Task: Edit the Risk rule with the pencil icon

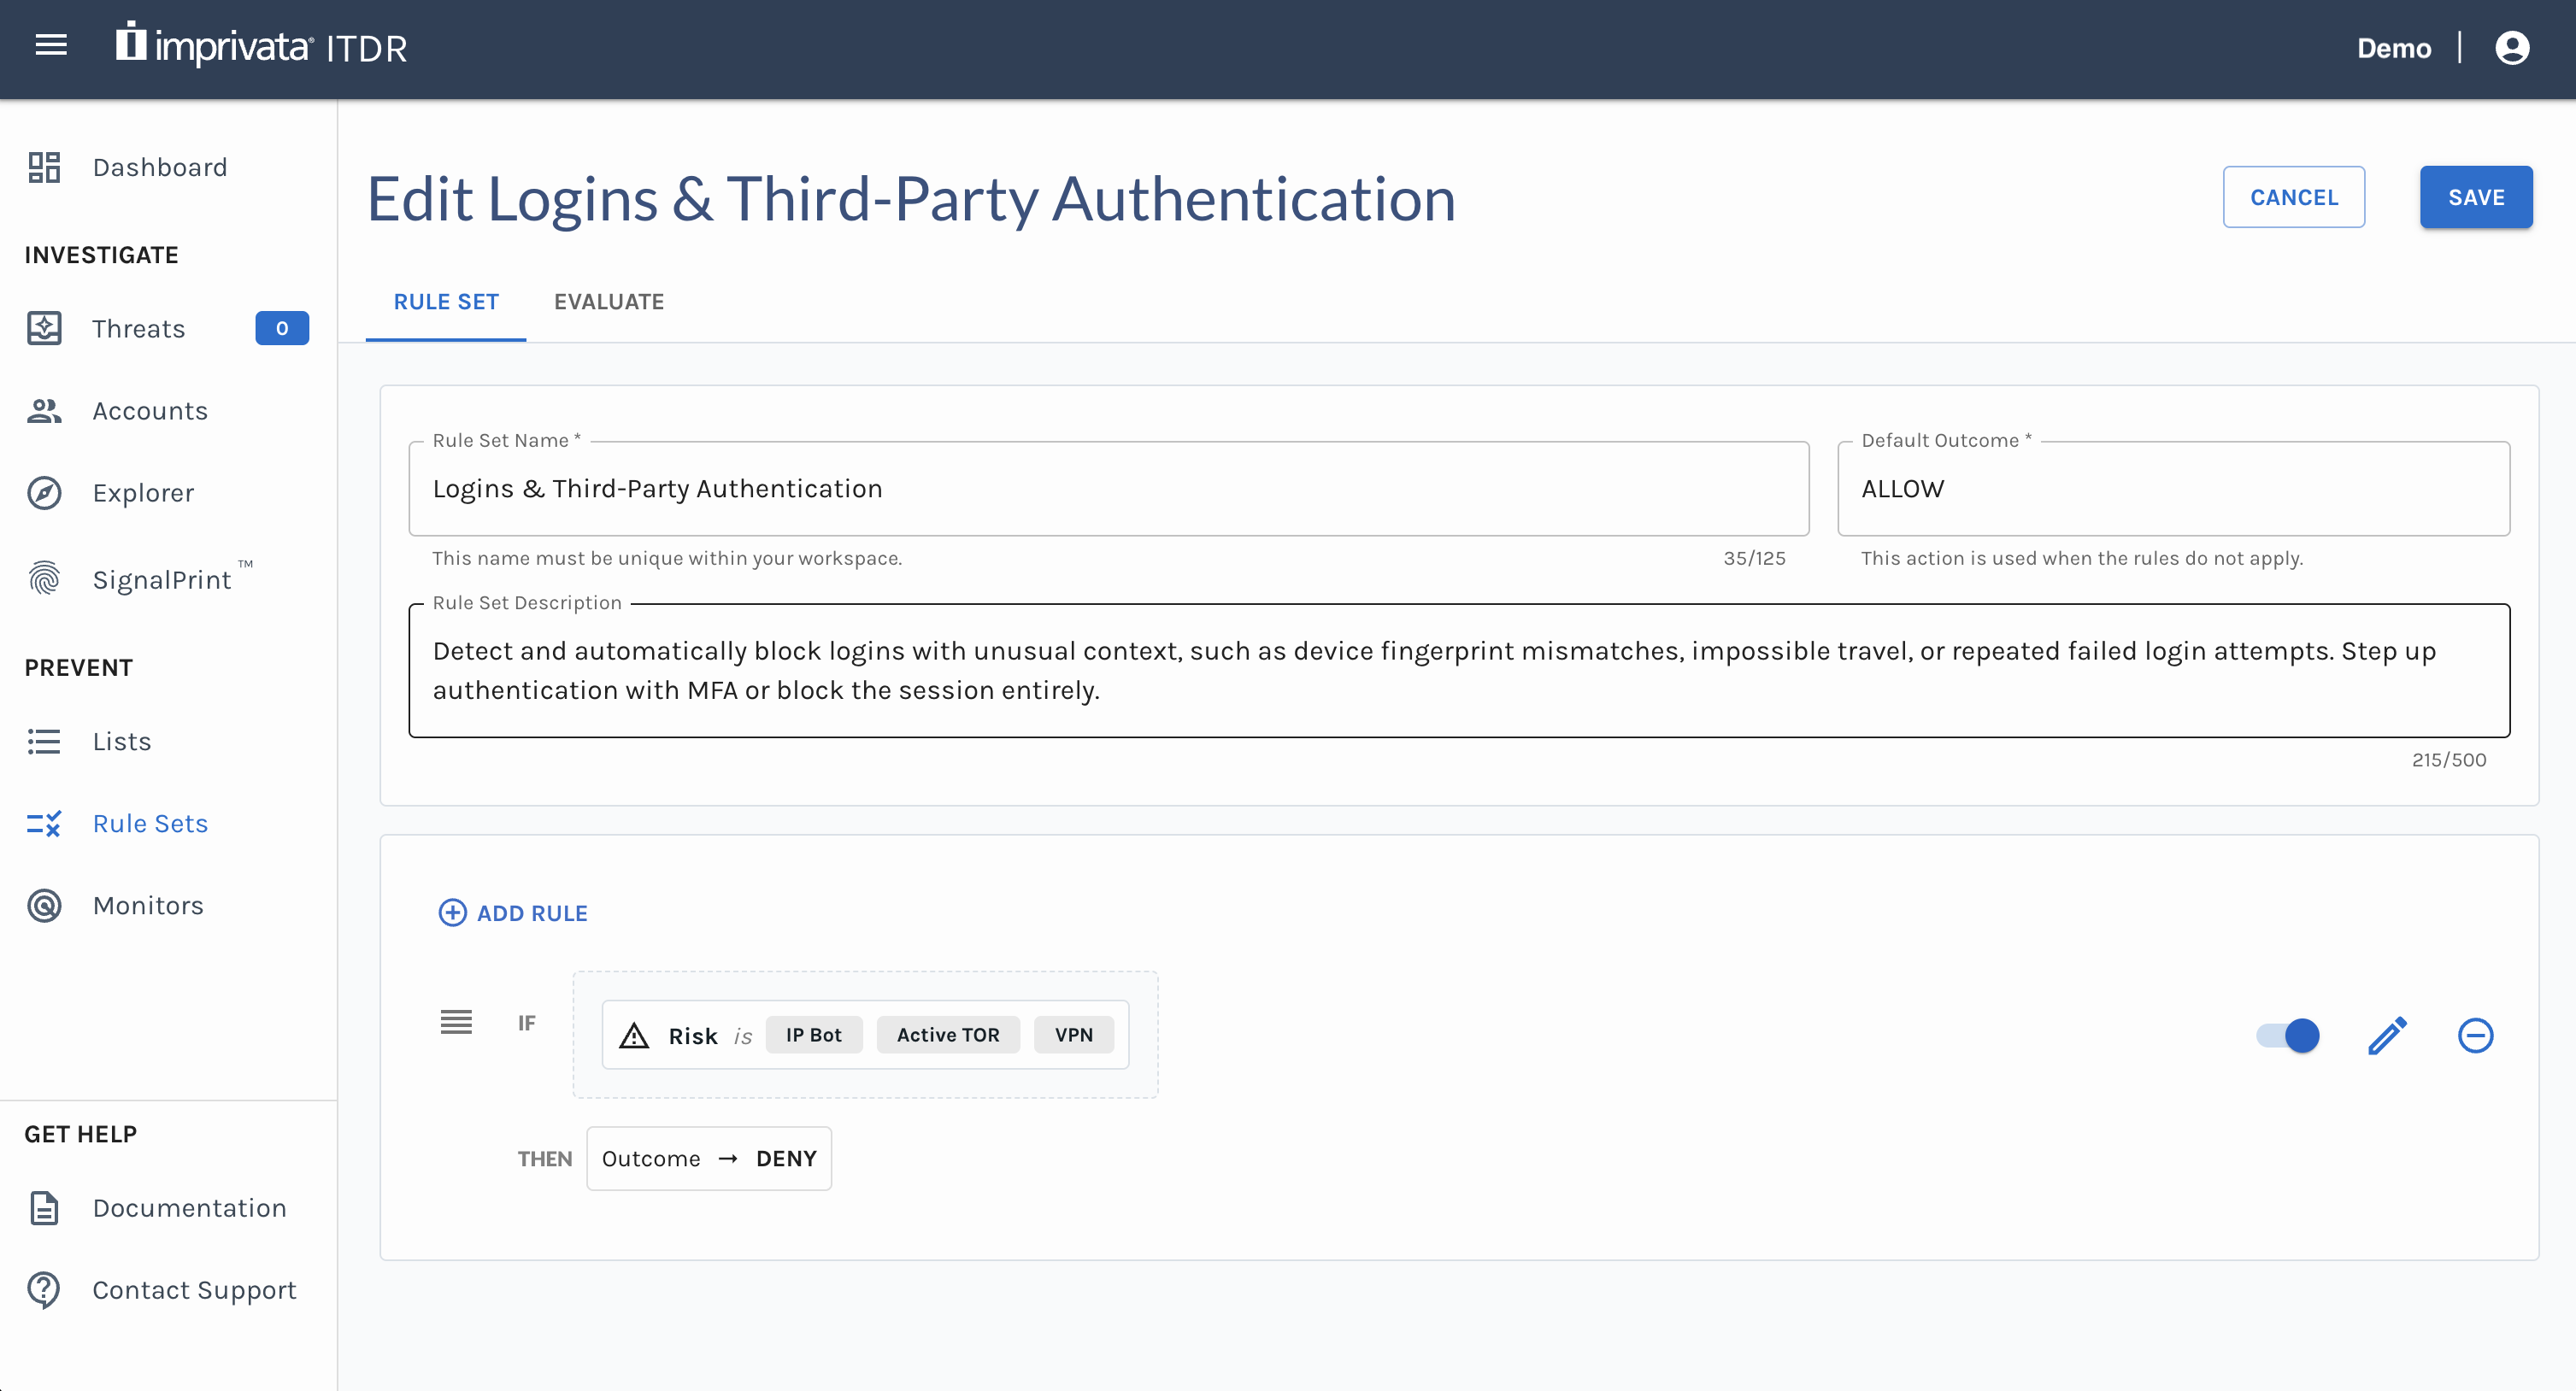Action: (x=2387, y=1036)
